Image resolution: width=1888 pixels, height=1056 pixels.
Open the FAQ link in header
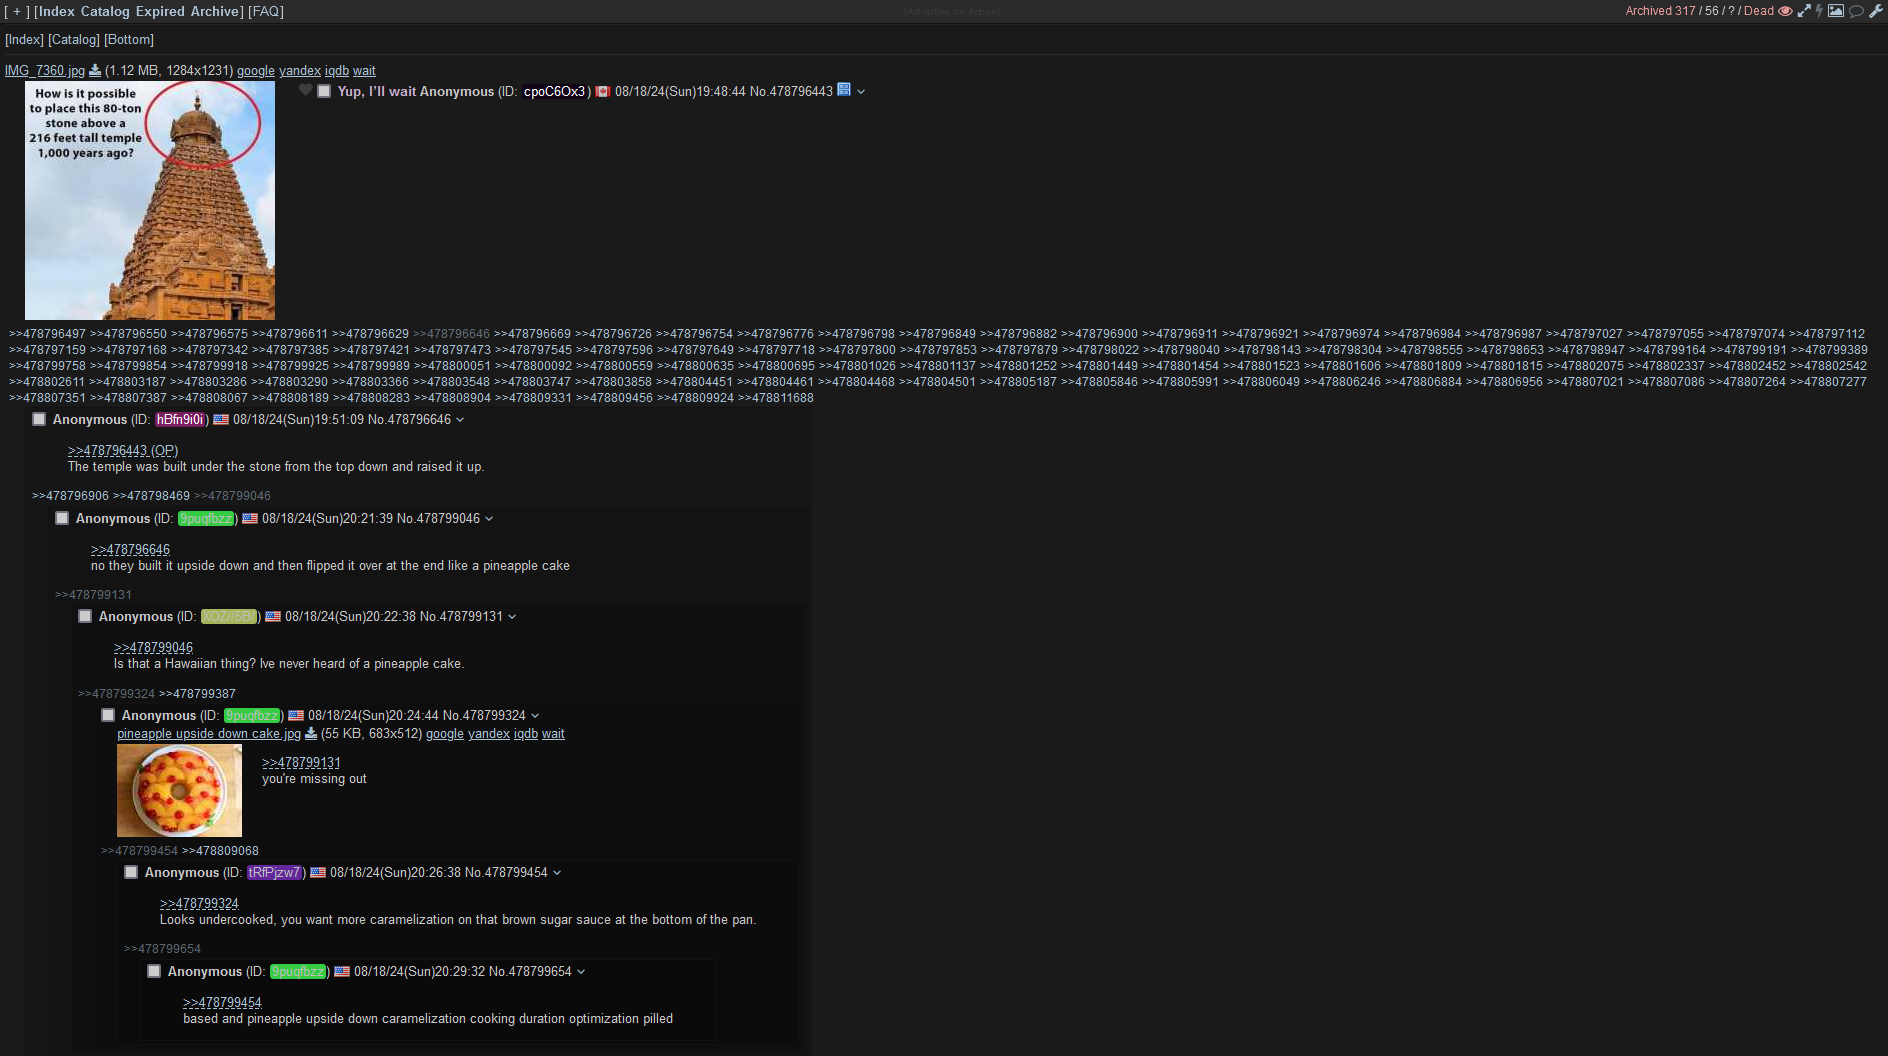[266, 11]
